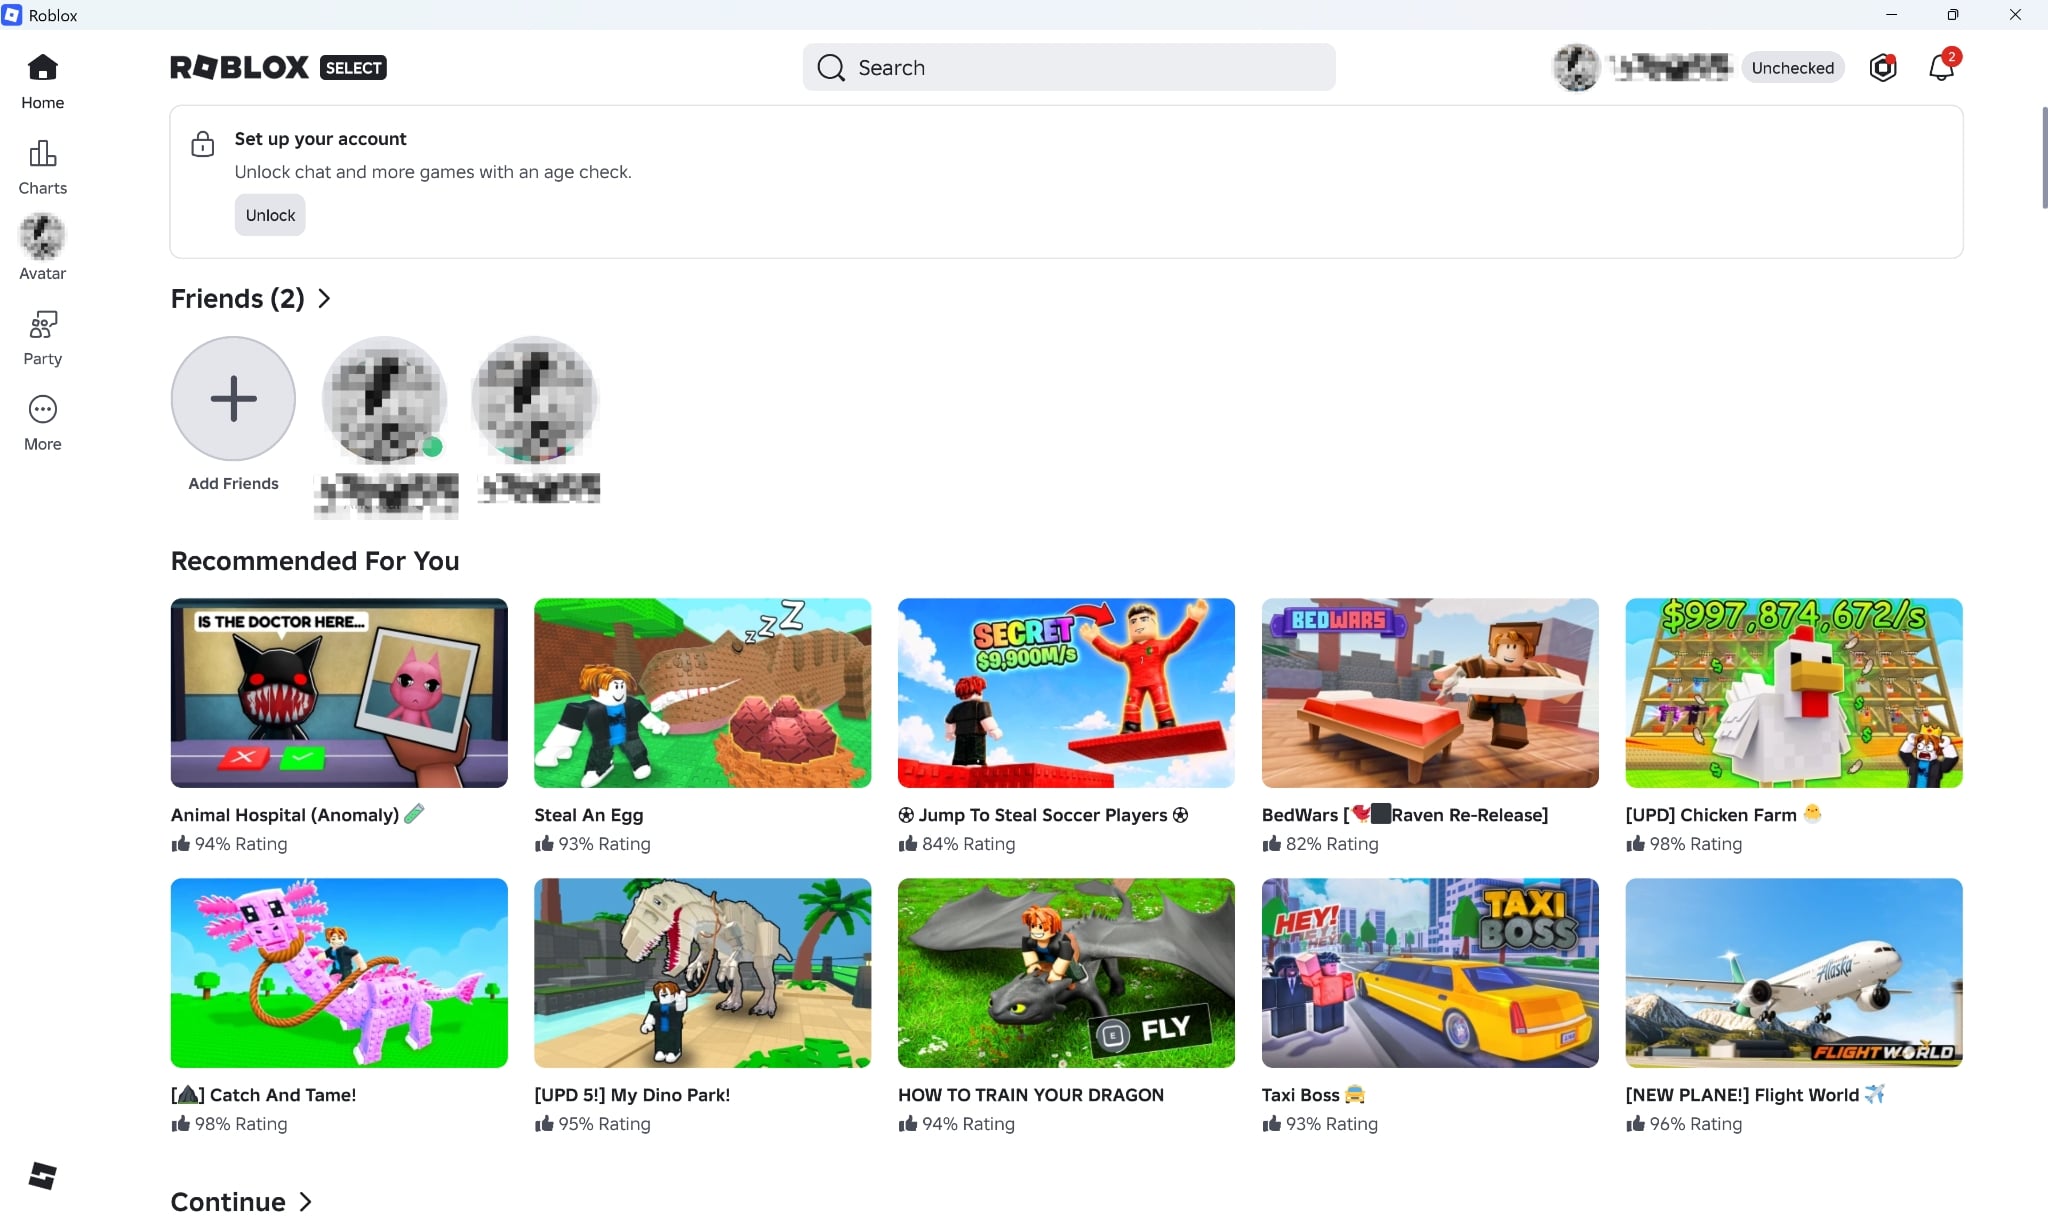Click the '84% Rating' under Jump To Steal
The image size is (2048, 1216).
[957, 844]
